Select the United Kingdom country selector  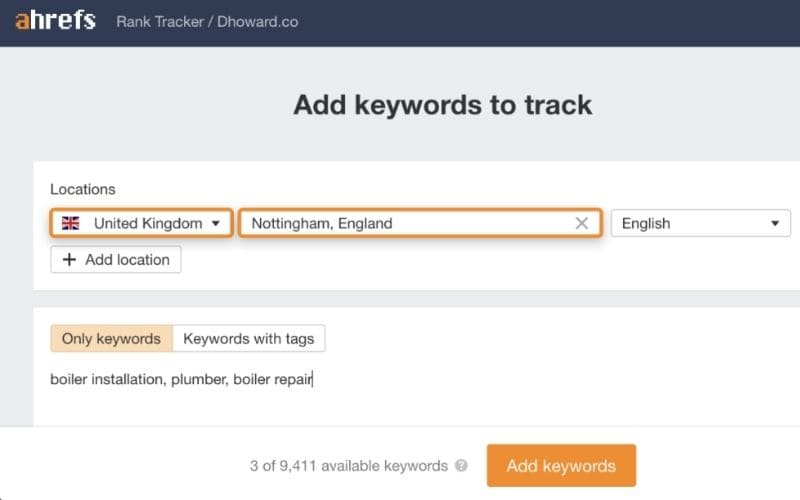[x=141, y=223]
